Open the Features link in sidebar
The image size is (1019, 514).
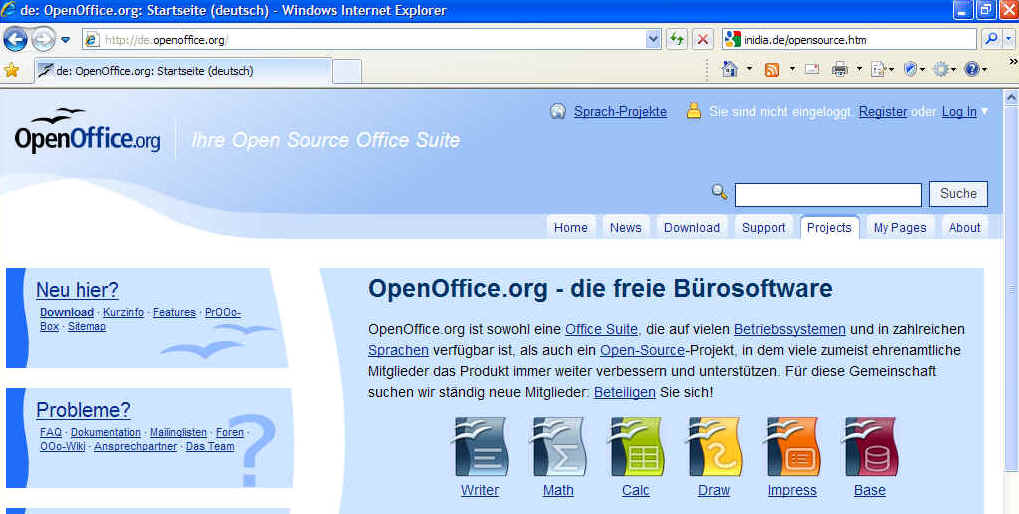(x=174, y=313)
